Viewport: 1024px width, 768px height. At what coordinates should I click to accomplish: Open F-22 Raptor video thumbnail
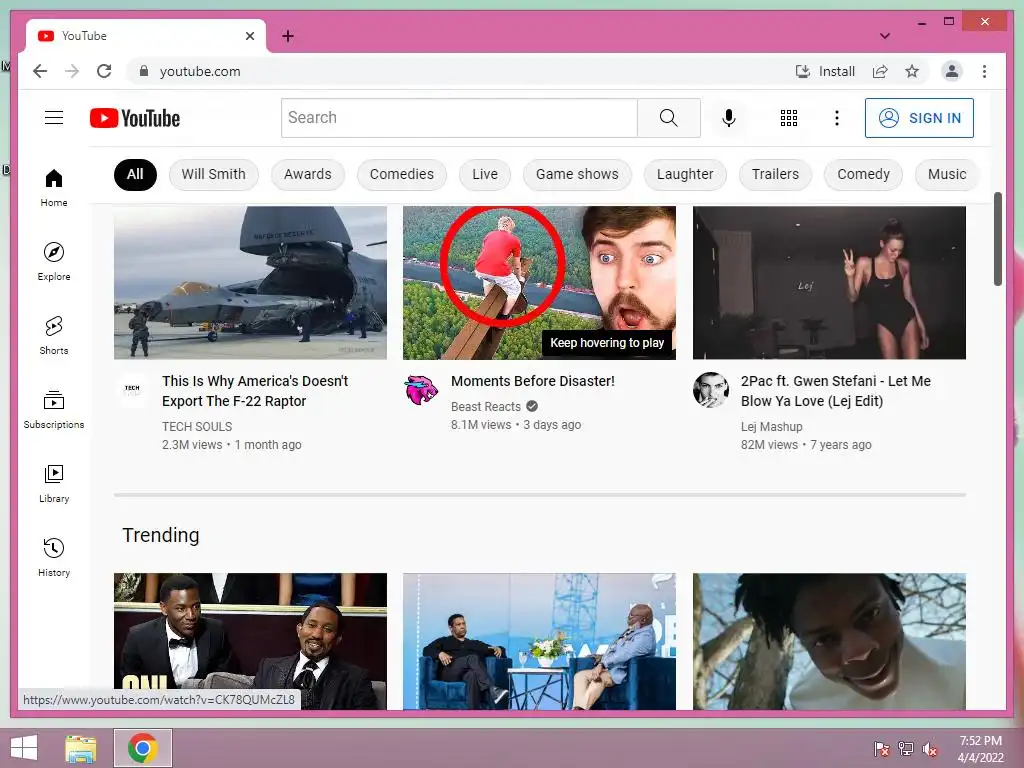pyautogui.click(x=250, y=283)
